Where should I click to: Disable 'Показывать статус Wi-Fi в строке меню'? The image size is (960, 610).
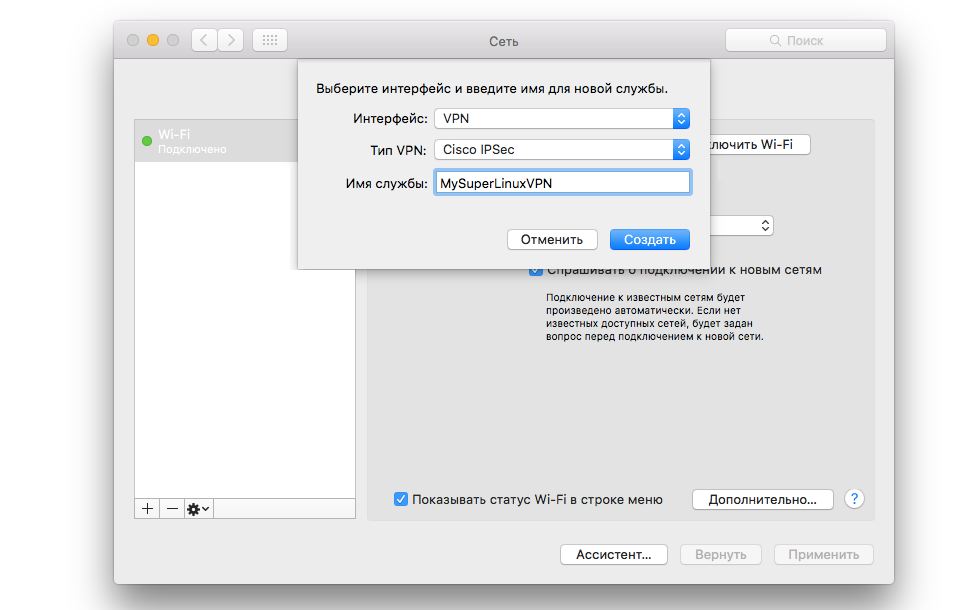click(x=402, y=498)
